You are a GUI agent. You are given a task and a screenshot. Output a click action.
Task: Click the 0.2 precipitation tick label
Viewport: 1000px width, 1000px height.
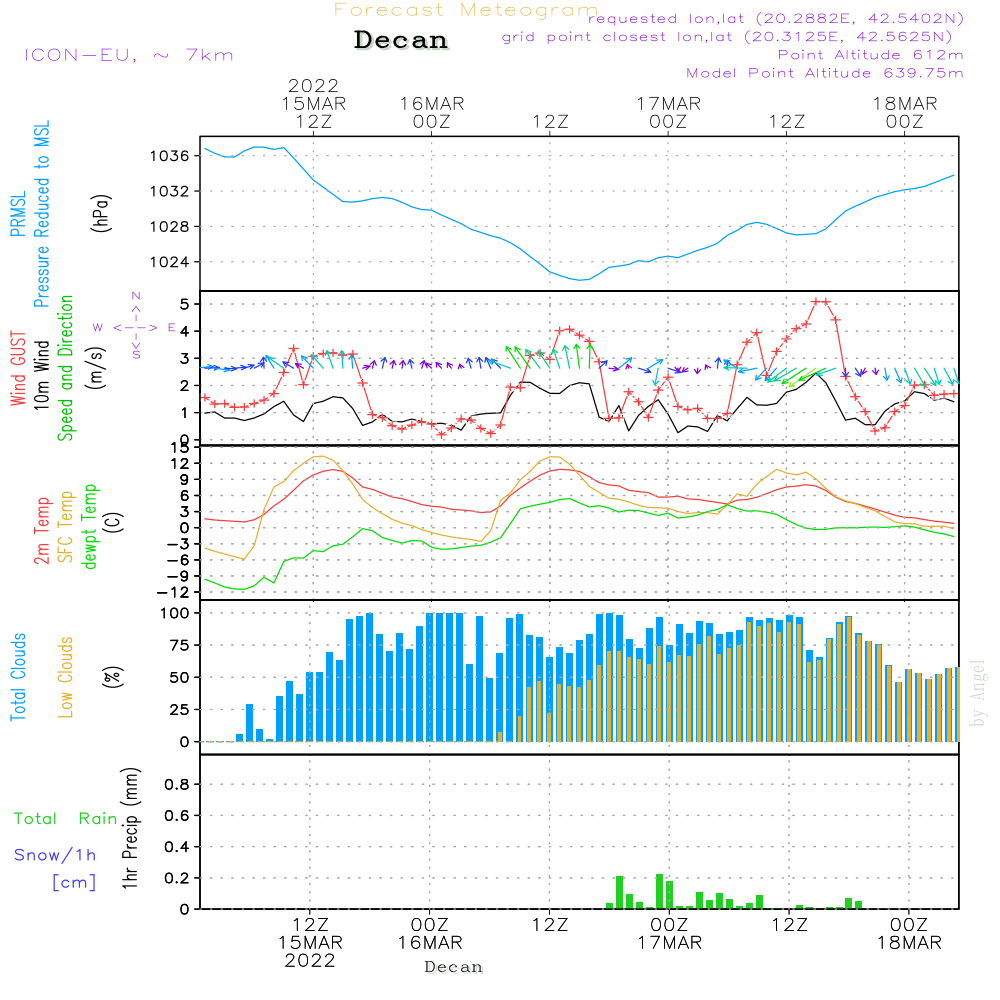click(x=177, y=878)
